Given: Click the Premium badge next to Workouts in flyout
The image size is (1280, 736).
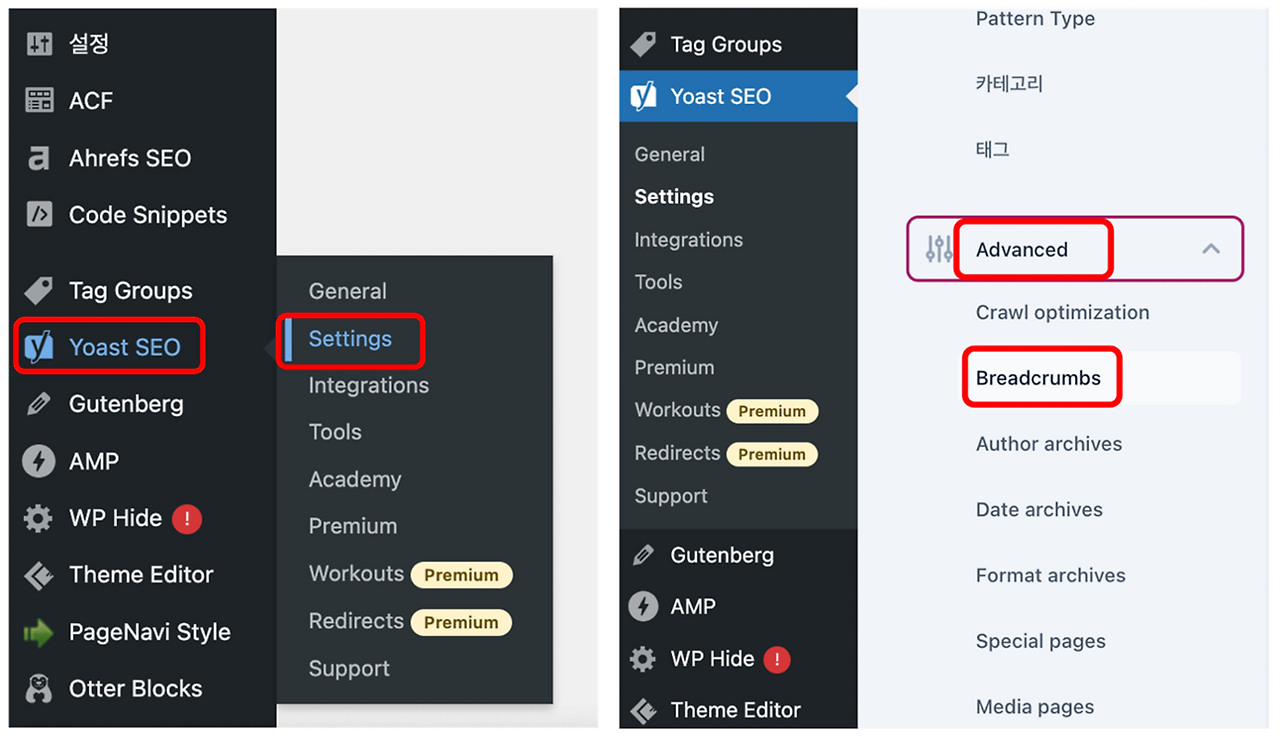Looking at the screenshot, I should click(461, 575).
